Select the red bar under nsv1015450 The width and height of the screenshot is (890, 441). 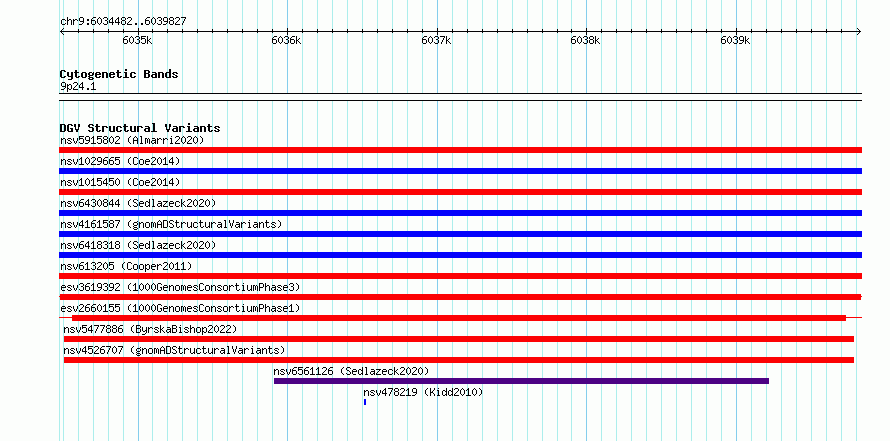pos(460,192)
